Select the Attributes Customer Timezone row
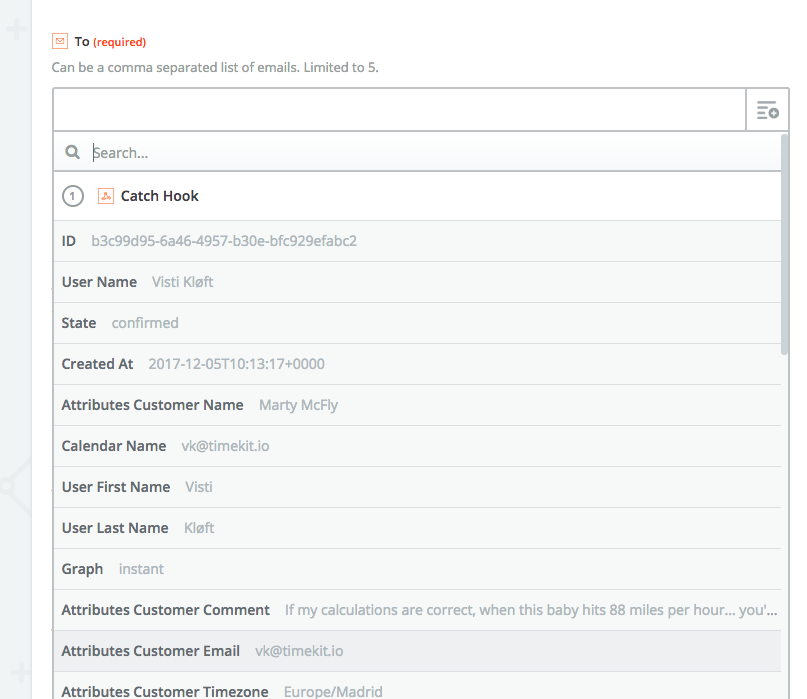 pyautogui.click(x=417, y=687)
